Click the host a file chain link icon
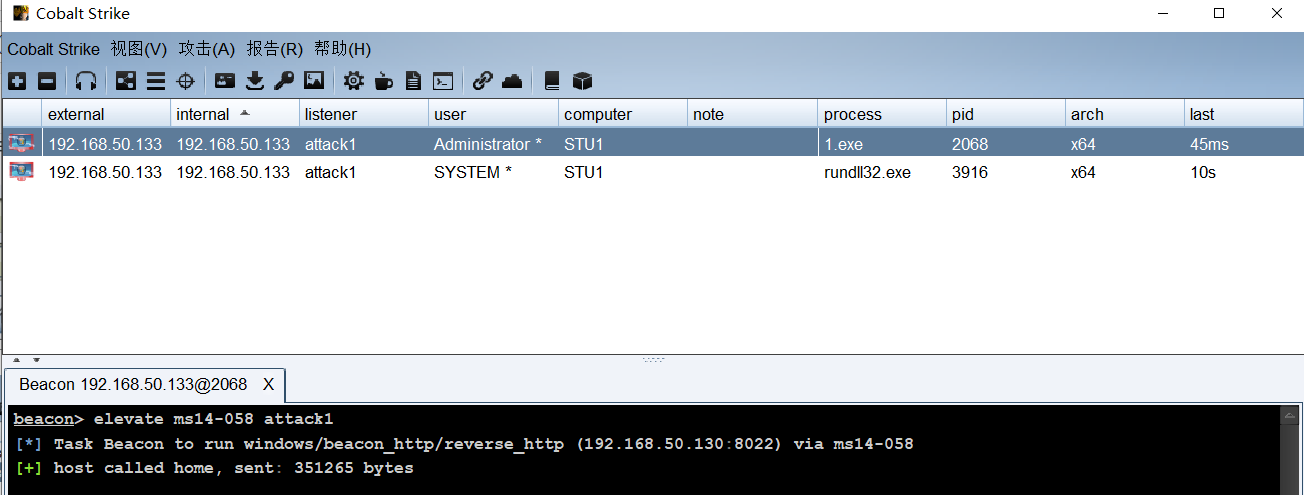The width and height of the screenshot is (1304, 495). [x=483, y=81]
